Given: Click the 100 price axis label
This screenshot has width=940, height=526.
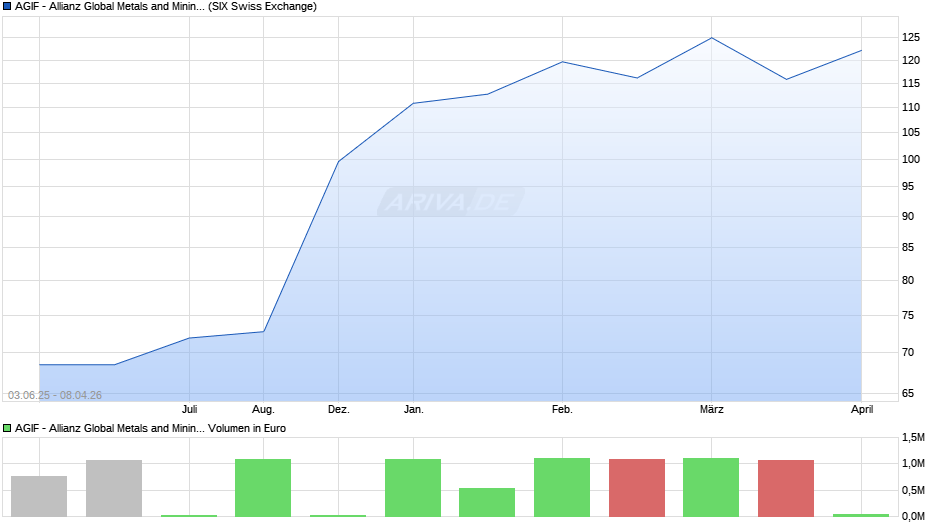Looking at the screenshot, I should pos(911,160).
